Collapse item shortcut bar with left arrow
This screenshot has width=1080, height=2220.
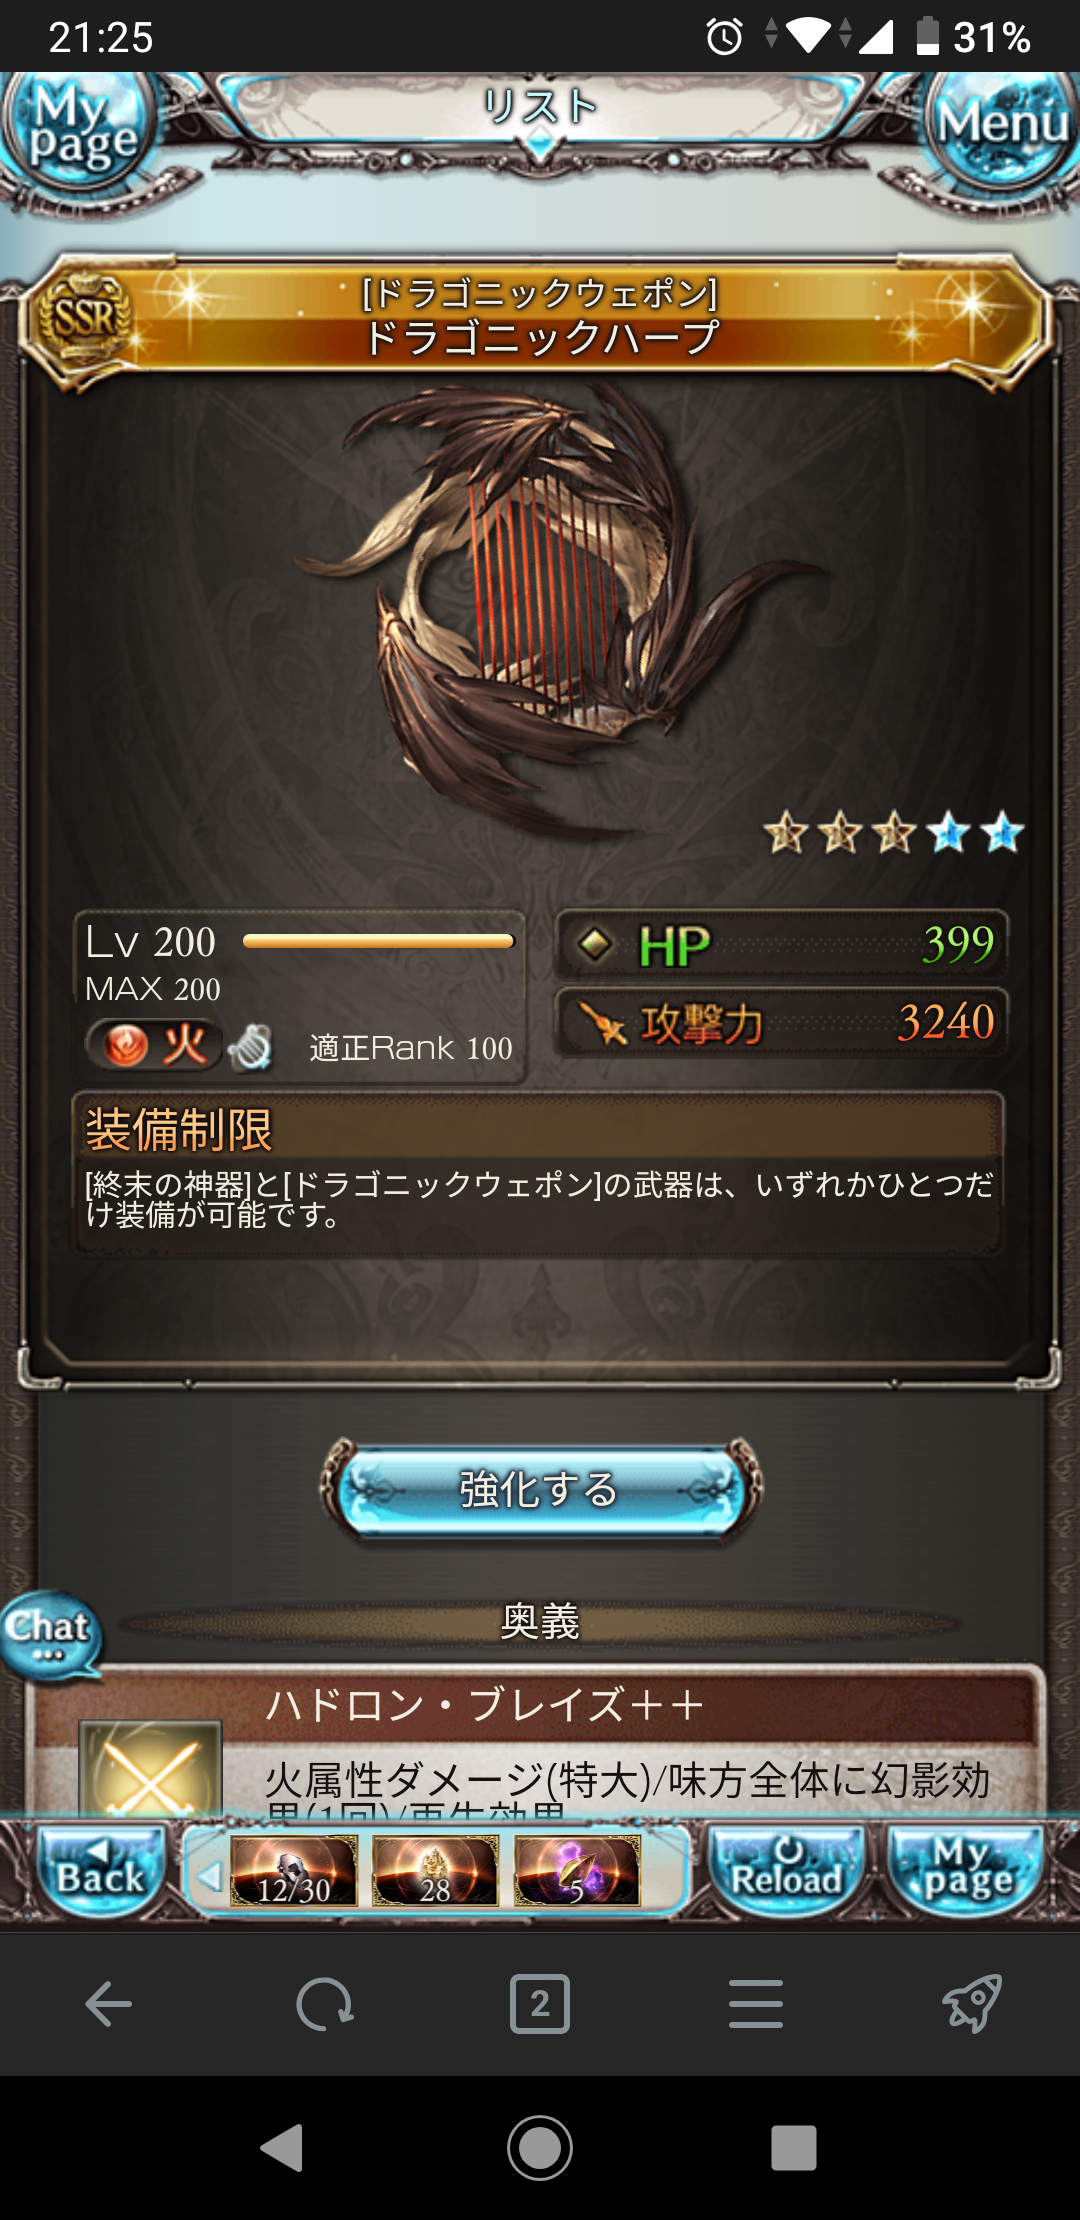tap(209, 1877)
